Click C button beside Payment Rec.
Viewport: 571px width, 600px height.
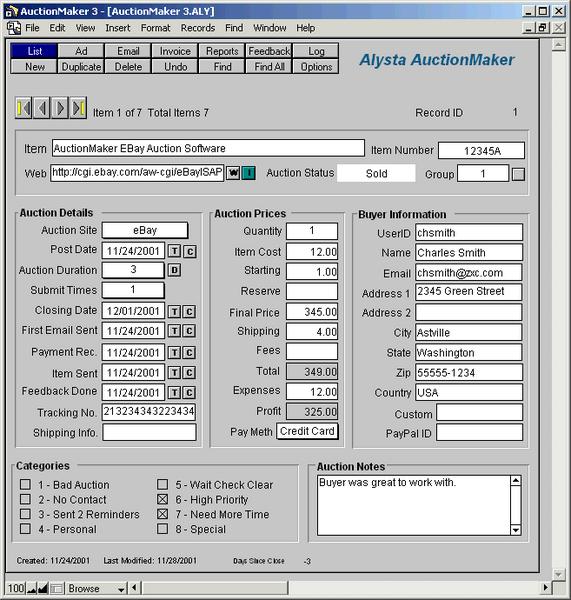(189, 352)
